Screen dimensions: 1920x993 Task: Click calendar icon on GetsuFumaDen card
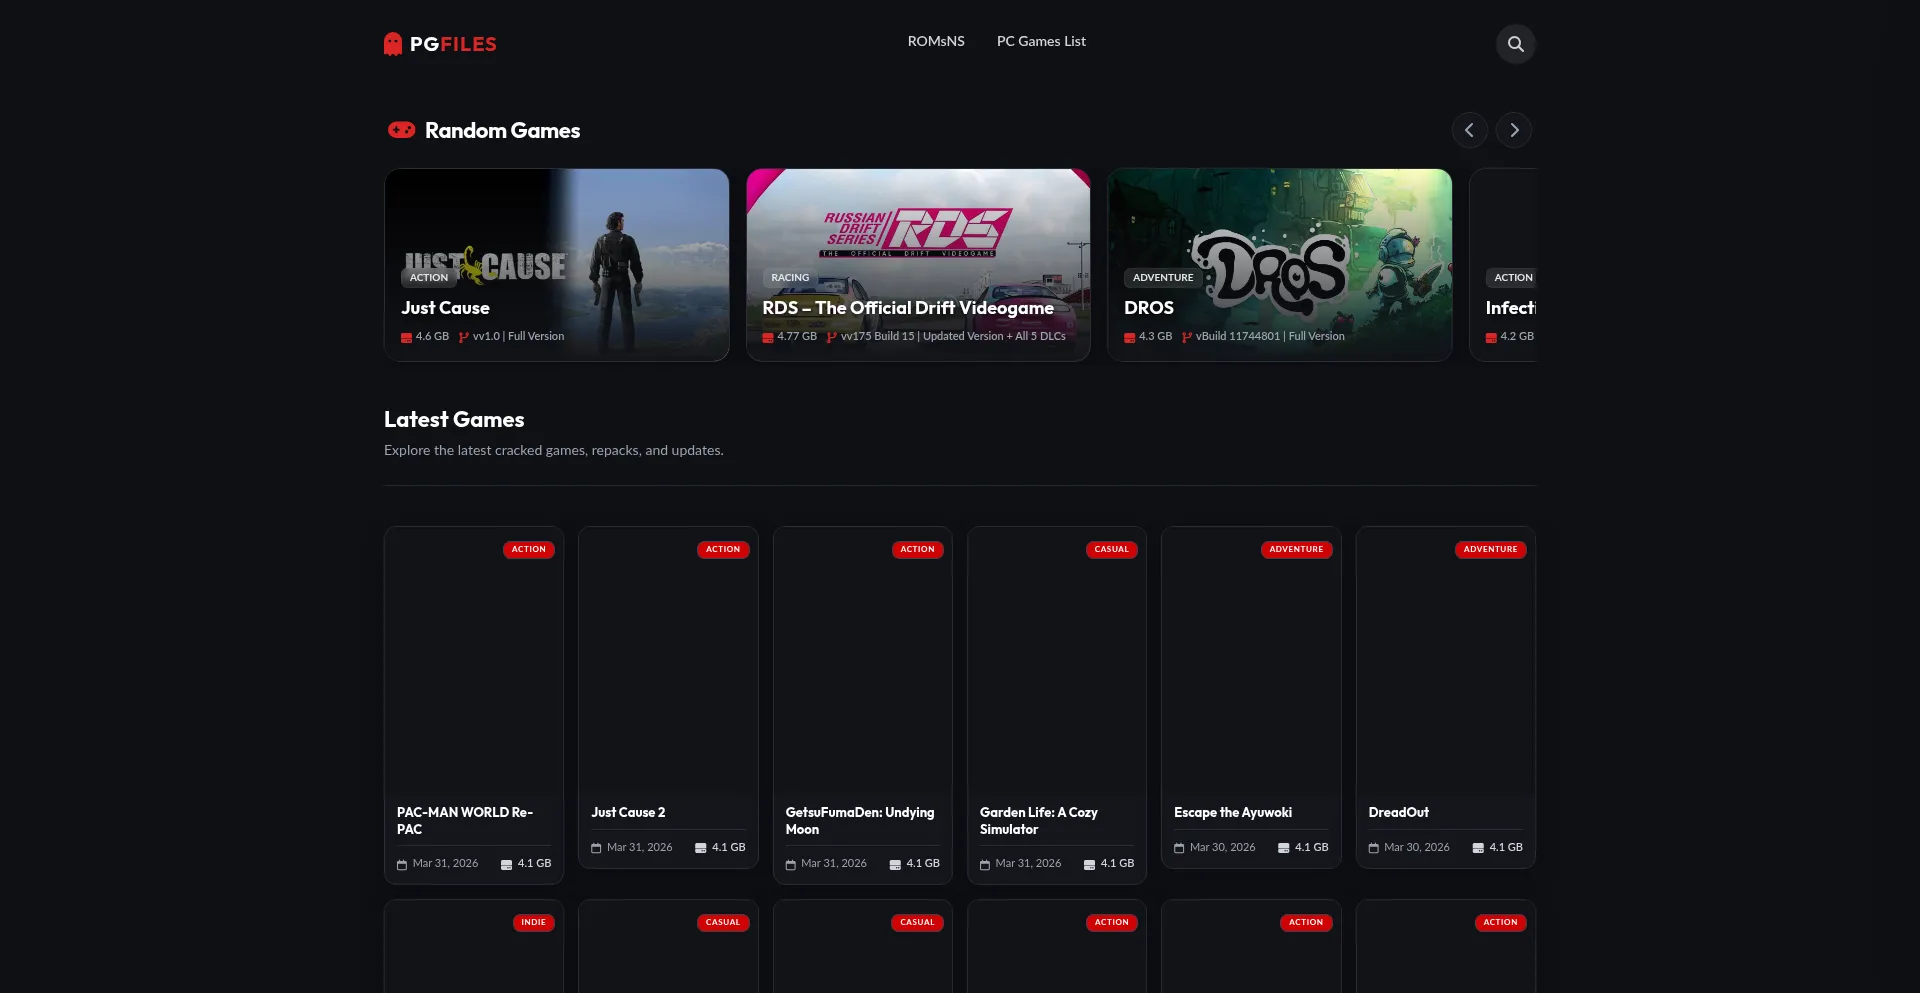[x=791, y=864]
